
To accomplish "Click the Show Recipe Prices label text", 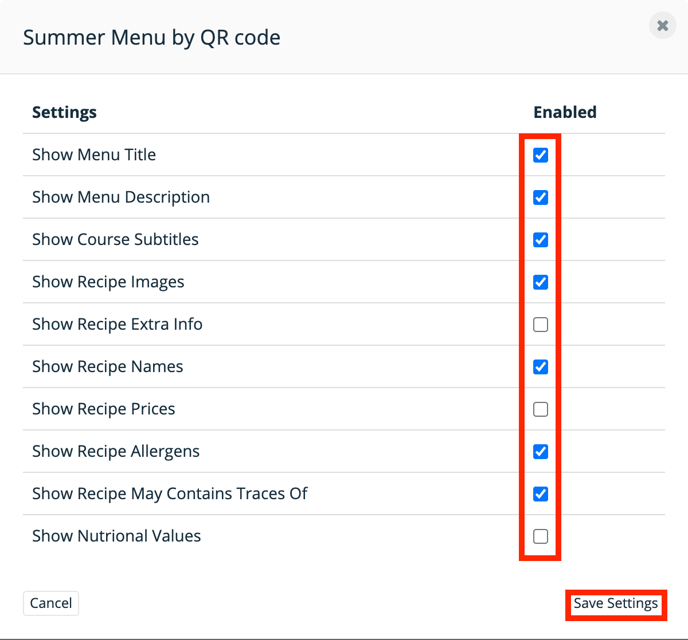I will click(x=104, y=409).
